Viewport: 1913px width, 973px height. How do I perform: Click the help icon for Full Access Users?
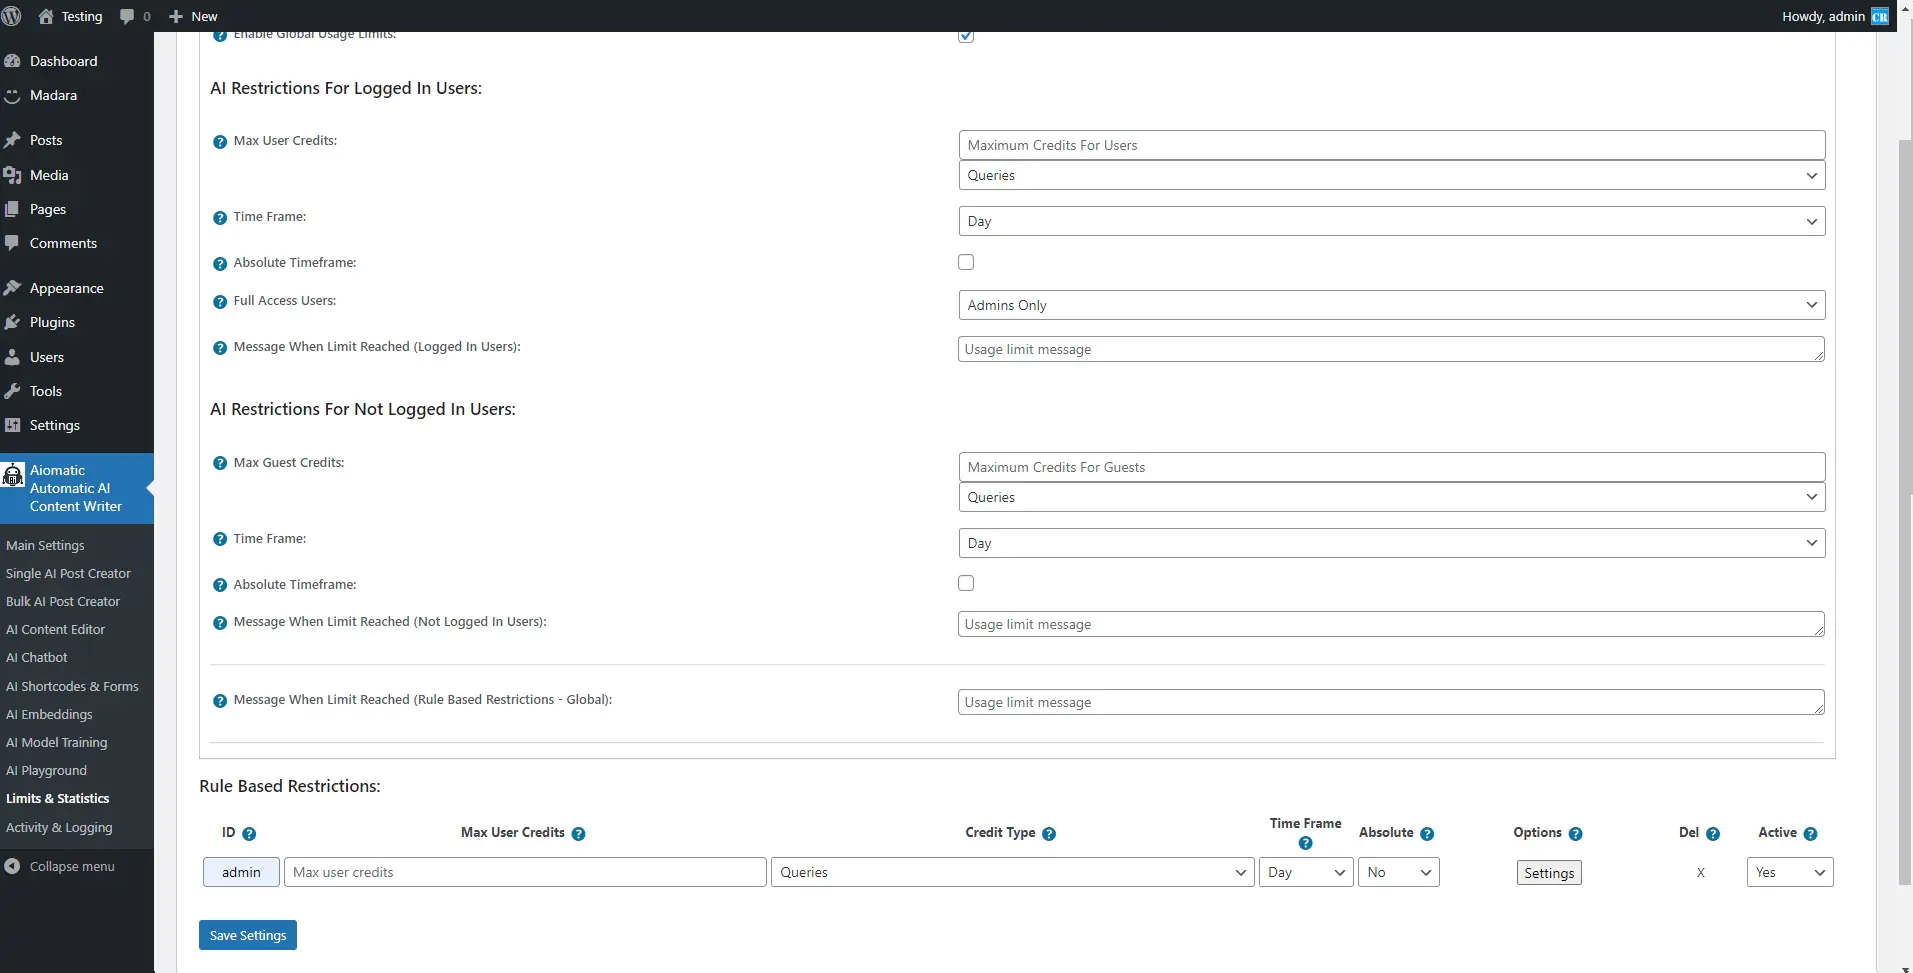tap(220, 302)
